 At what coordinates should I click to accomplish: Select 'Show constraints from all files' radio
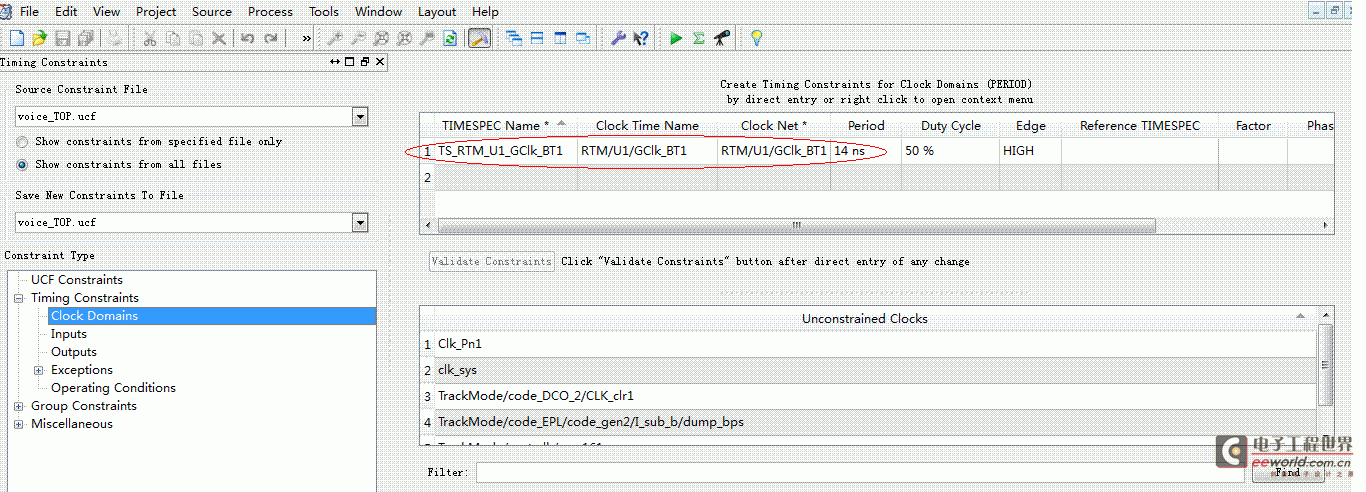23,164
